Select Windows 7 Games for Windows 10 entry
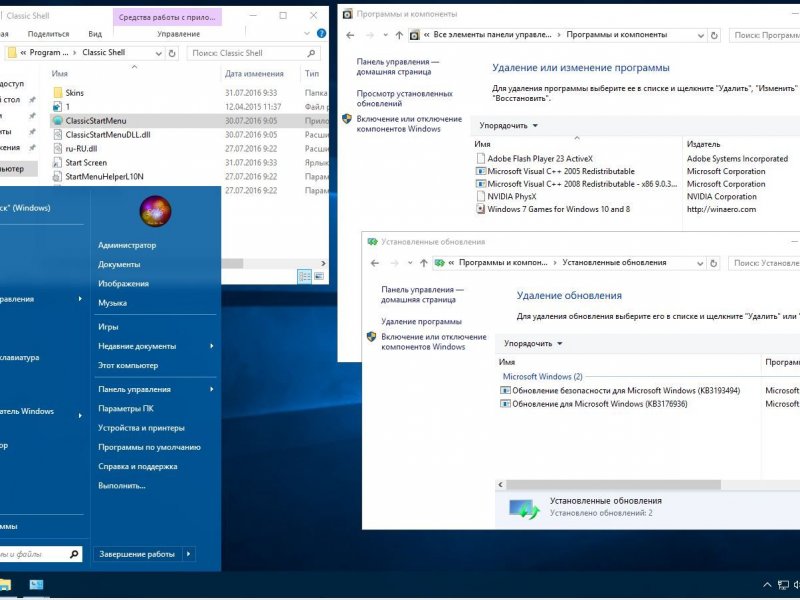 (553, 209)
